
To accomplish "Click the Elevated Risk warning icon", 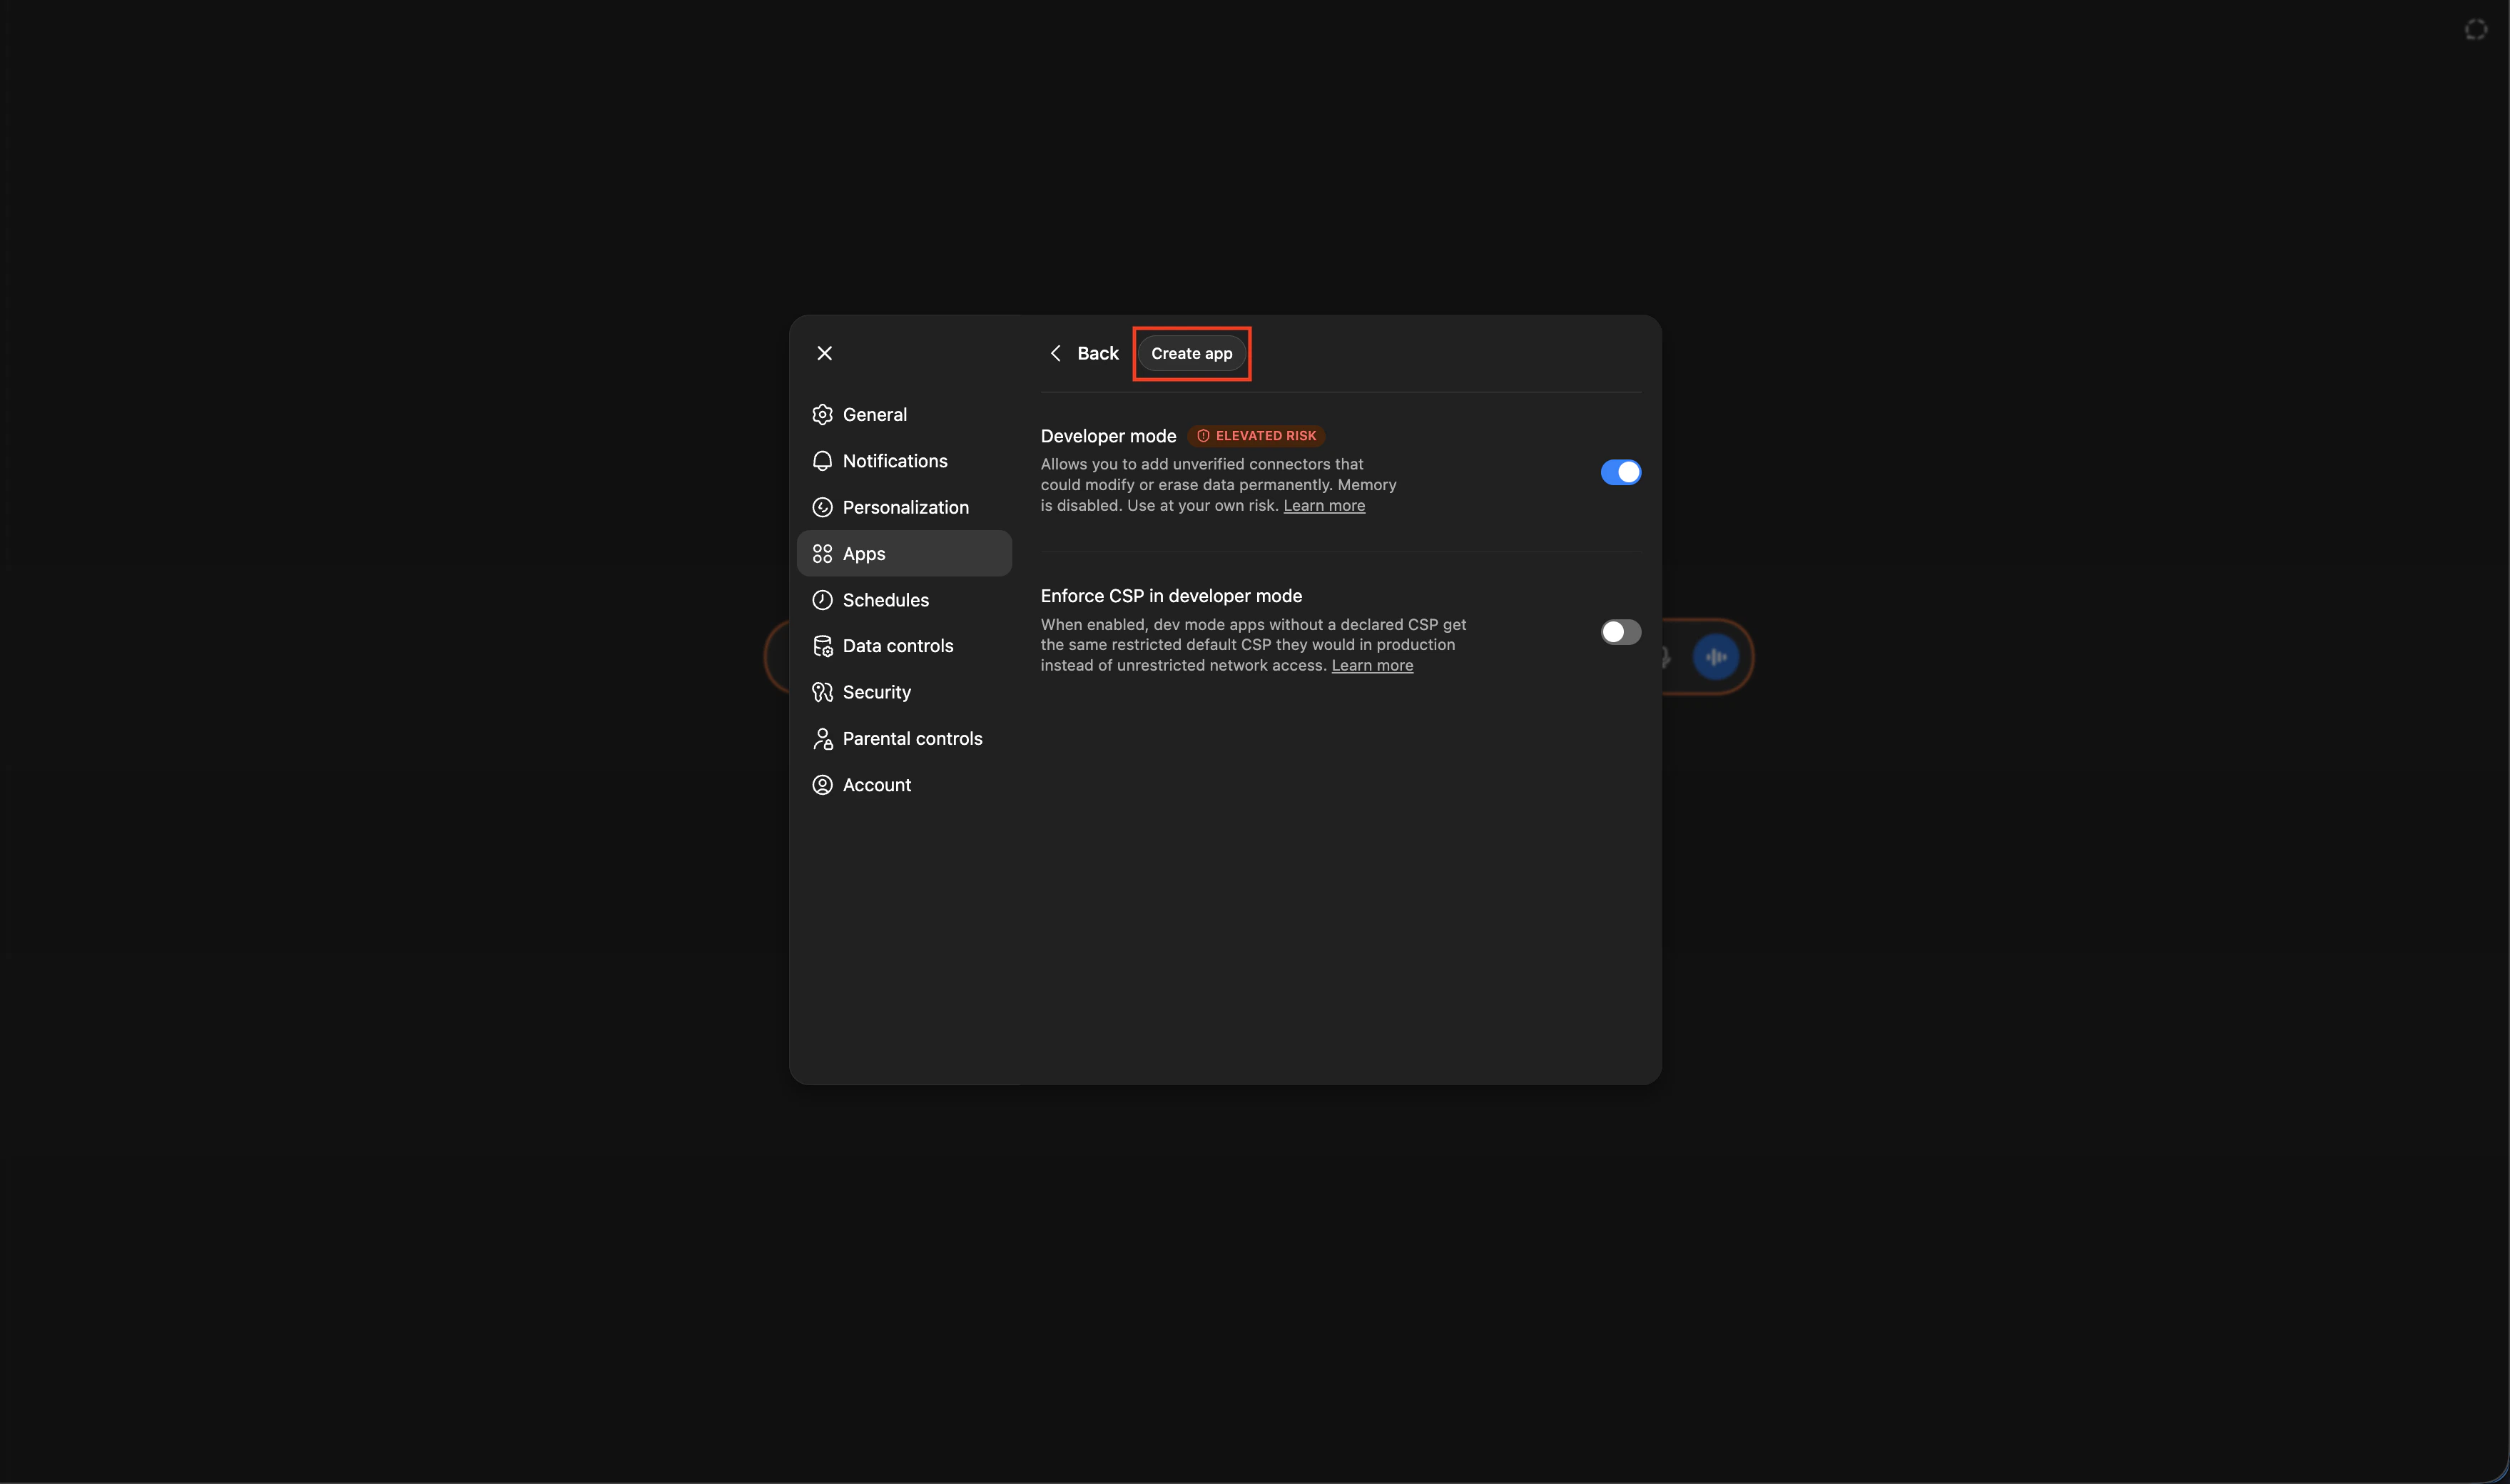I will (1203, 436).
